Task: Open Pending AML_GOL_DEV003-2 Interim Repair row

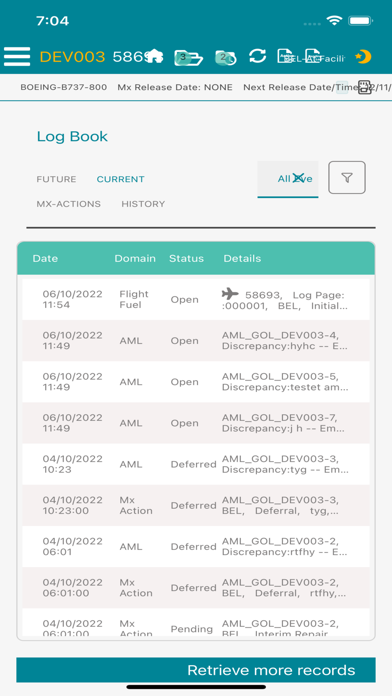Action: click(196, 622)
